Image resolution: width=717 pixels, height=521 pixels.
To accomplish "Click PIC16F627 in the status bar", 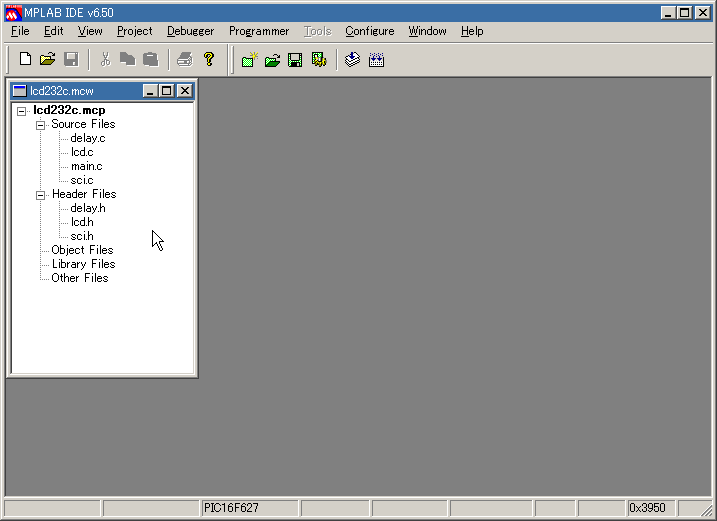I will (x=231, y=508).
